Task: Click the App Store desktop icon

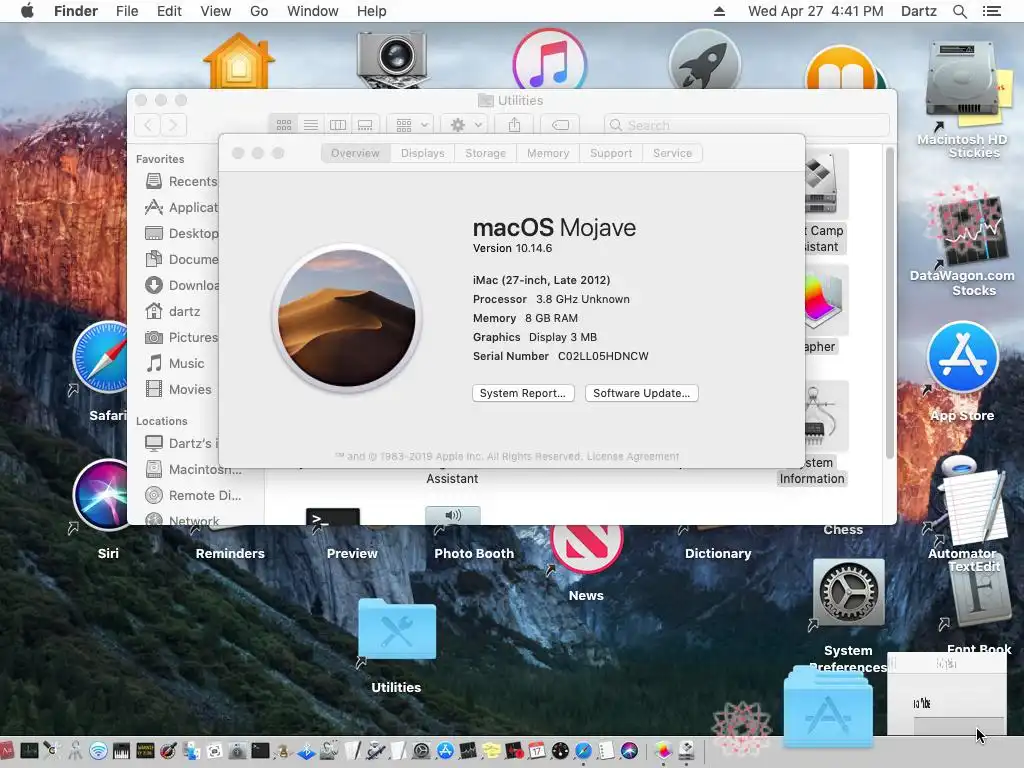Action: coord(963,357)
